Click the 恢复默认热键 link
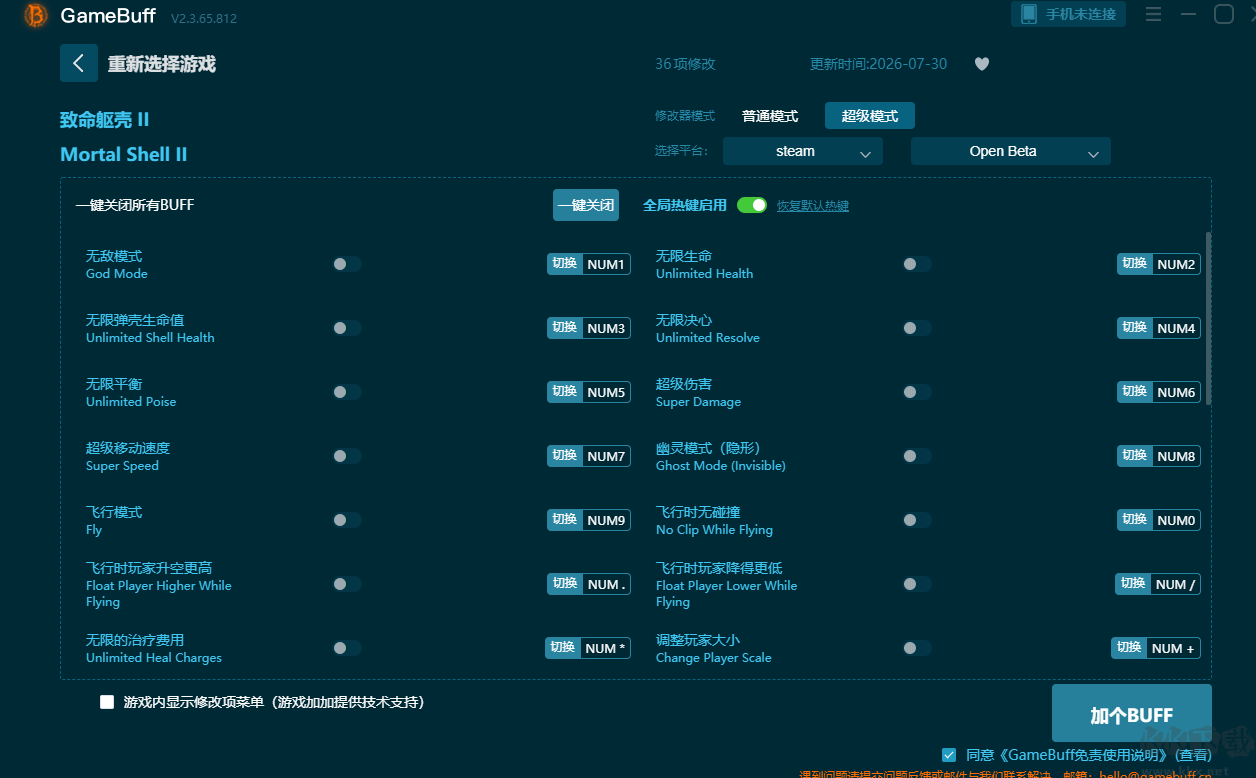1256x778 pixels. click(x=813, y=206)
